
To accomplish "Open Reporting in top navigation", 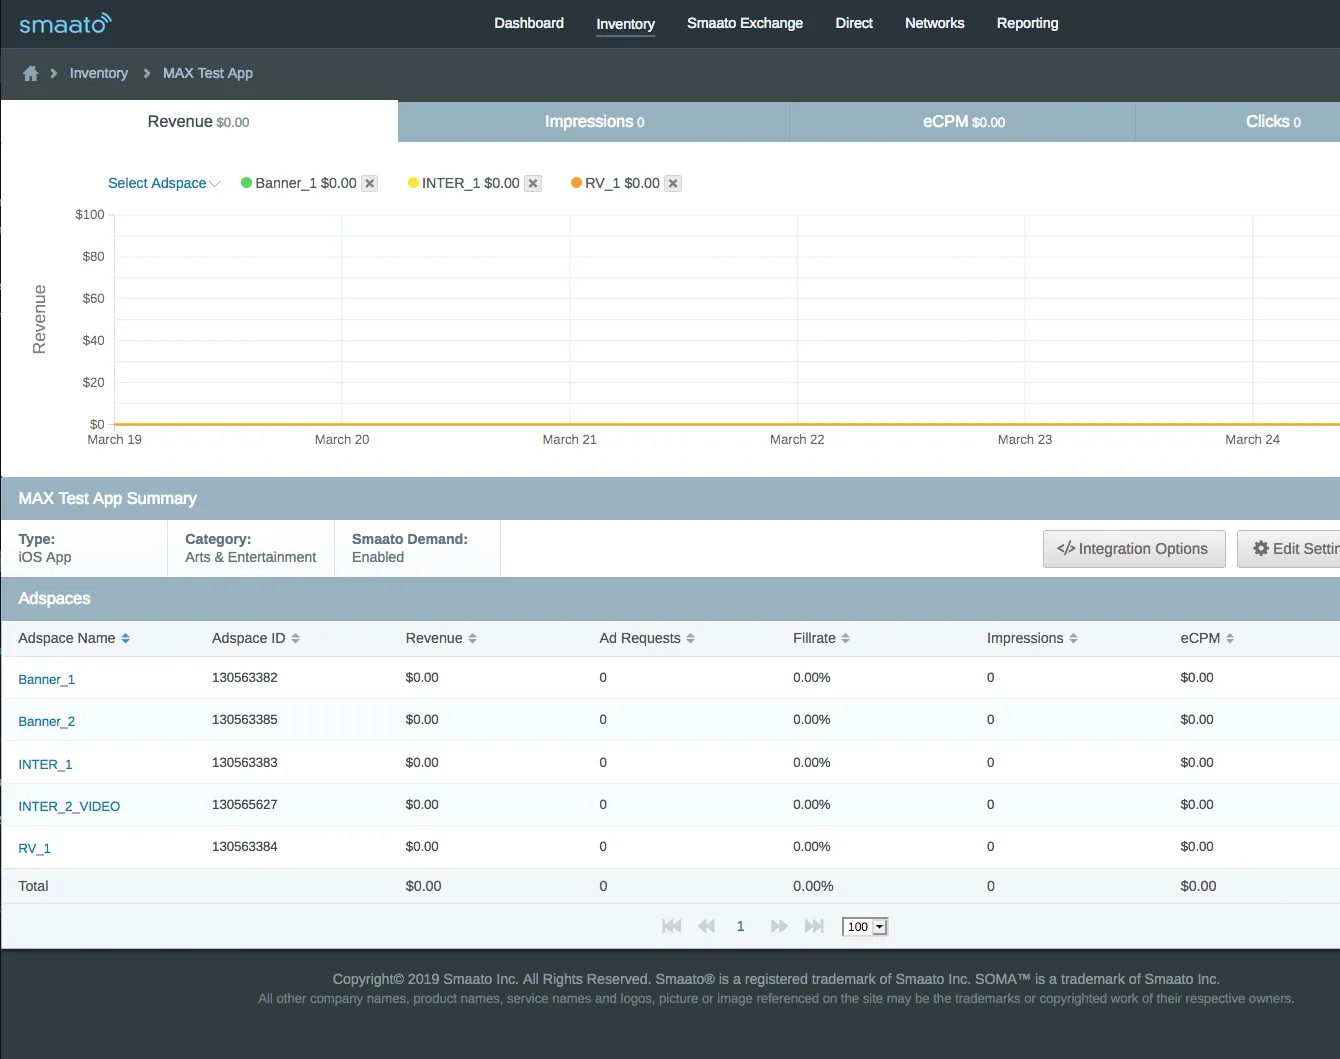I will [1027, 23].
